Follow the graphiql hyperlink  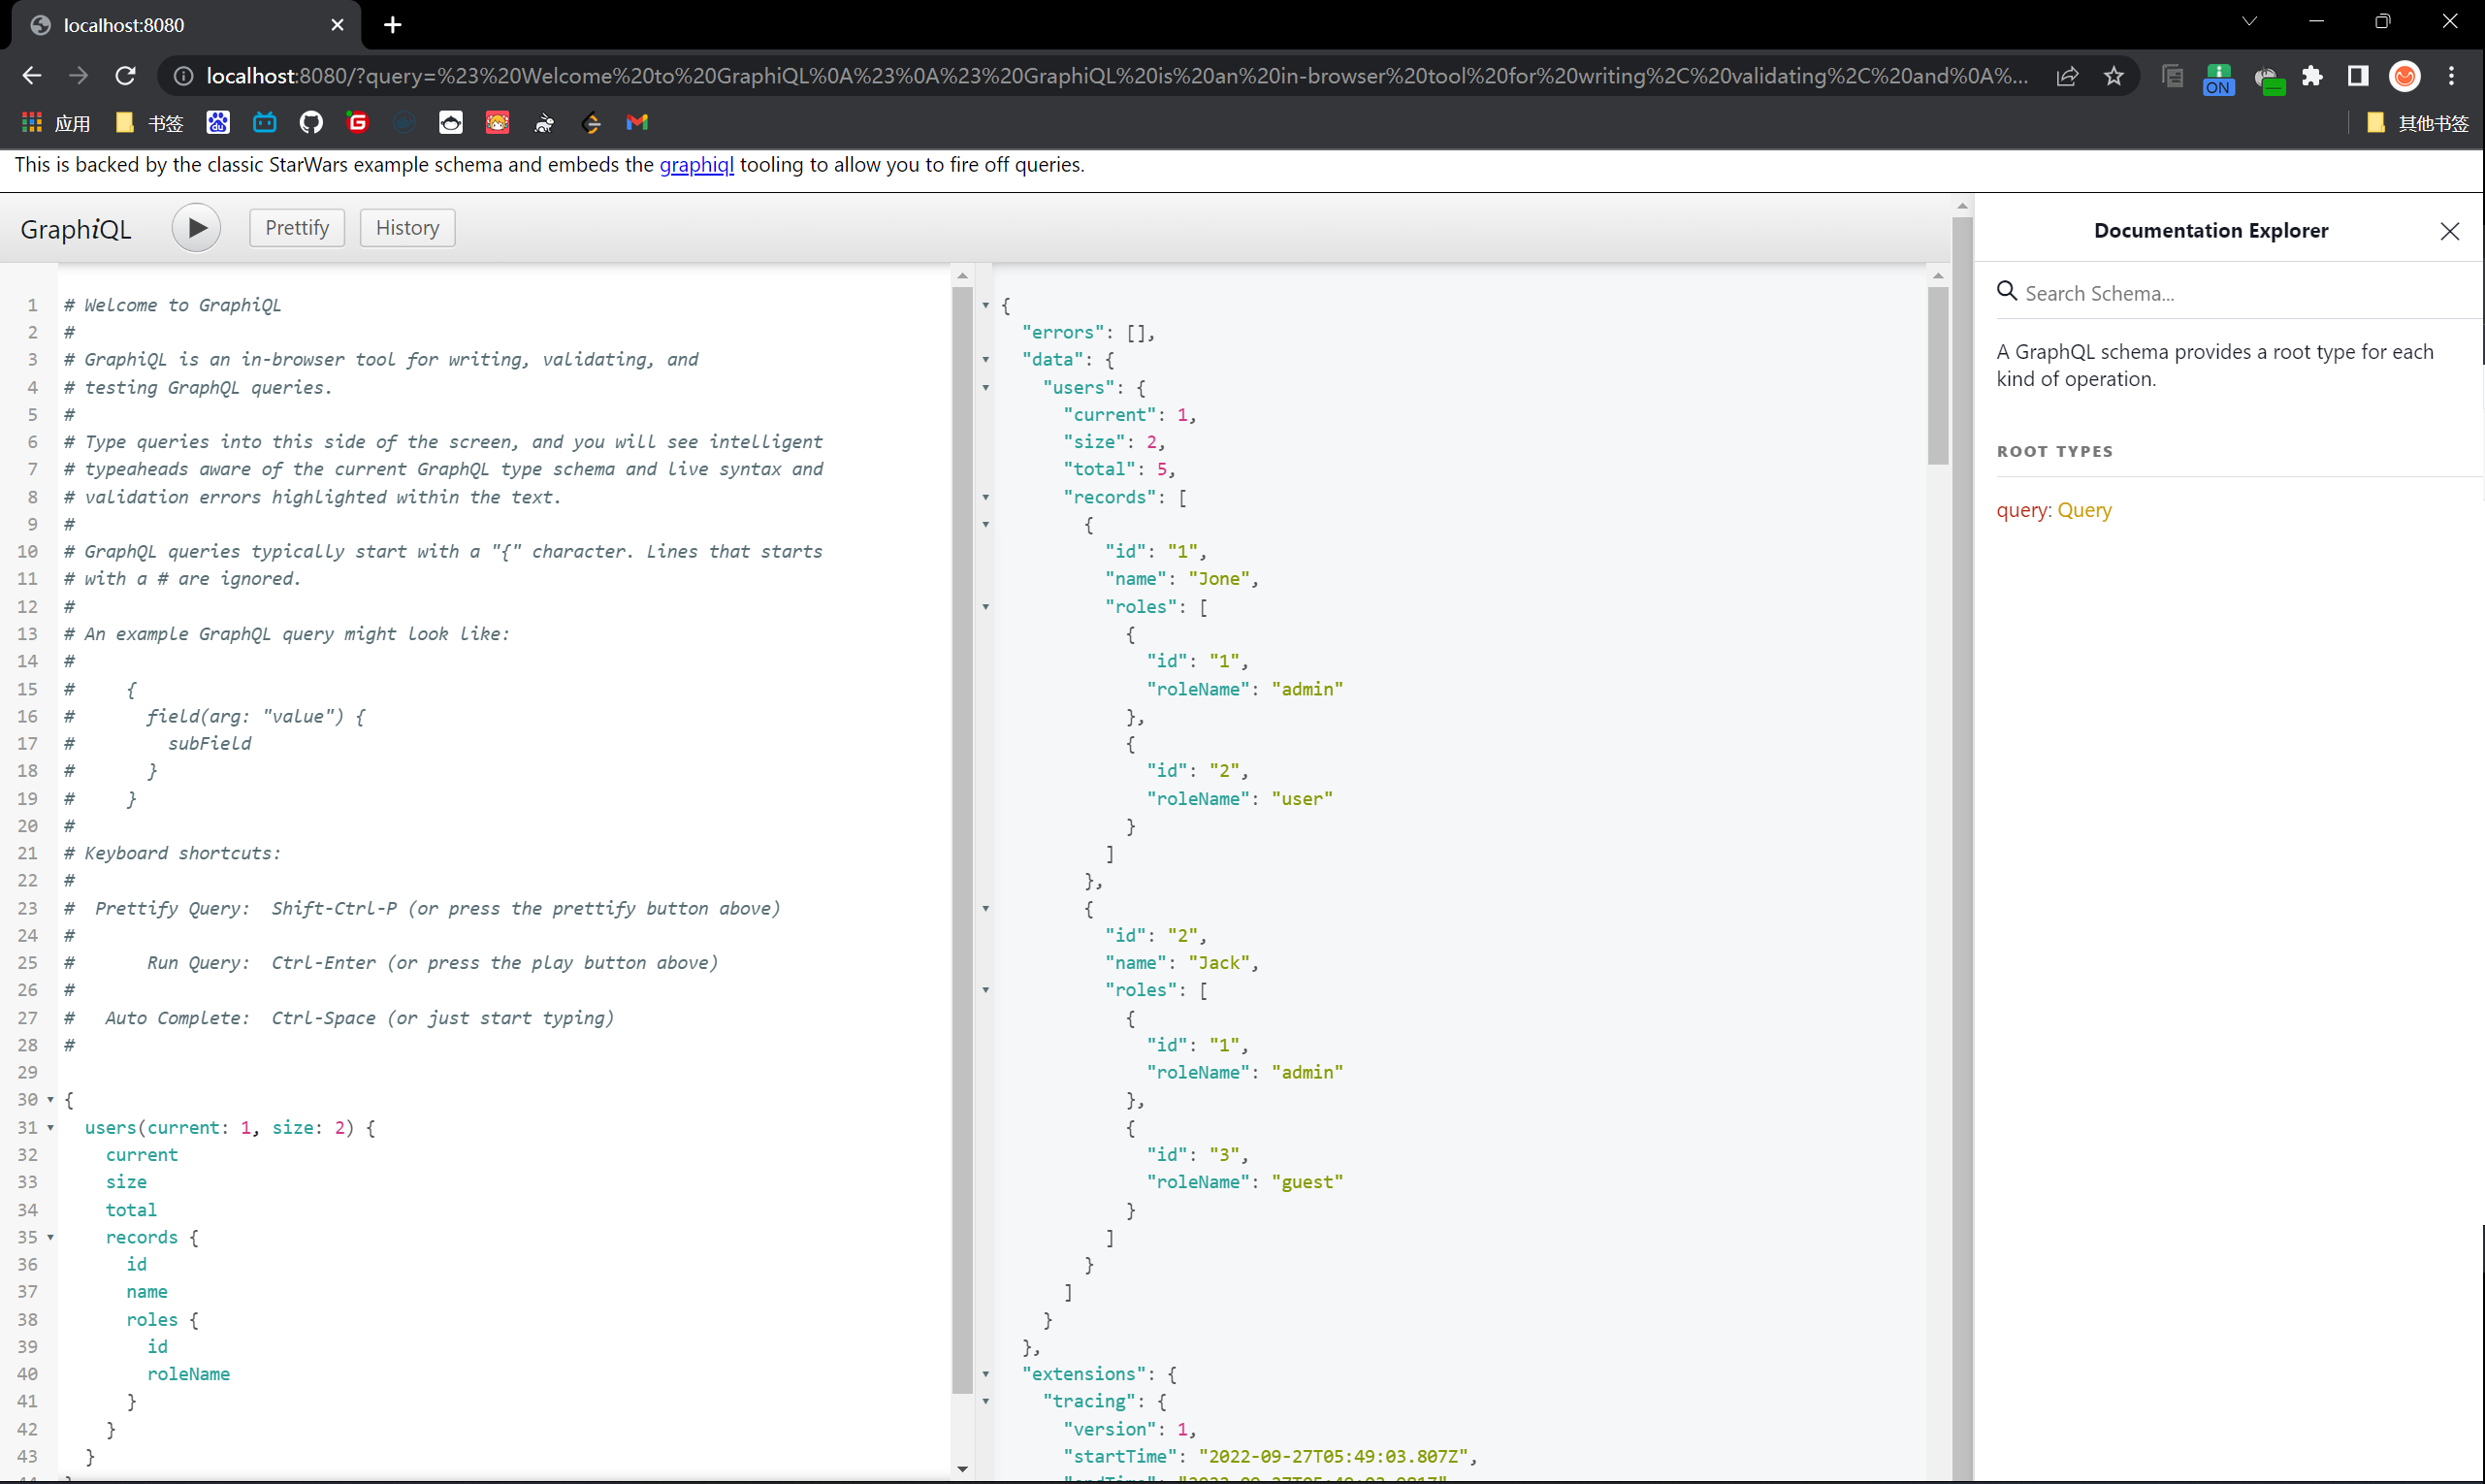pyautogui.click(x=696, y=165)
